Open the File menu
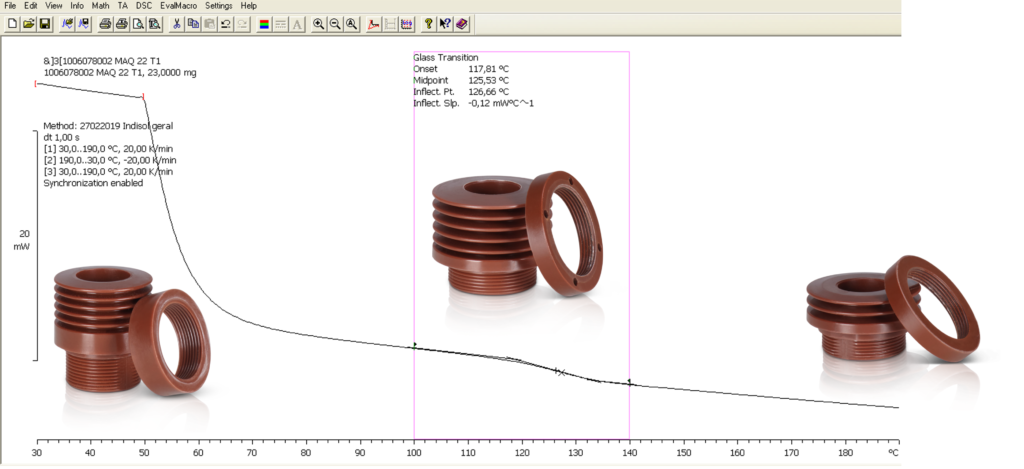 11,6
